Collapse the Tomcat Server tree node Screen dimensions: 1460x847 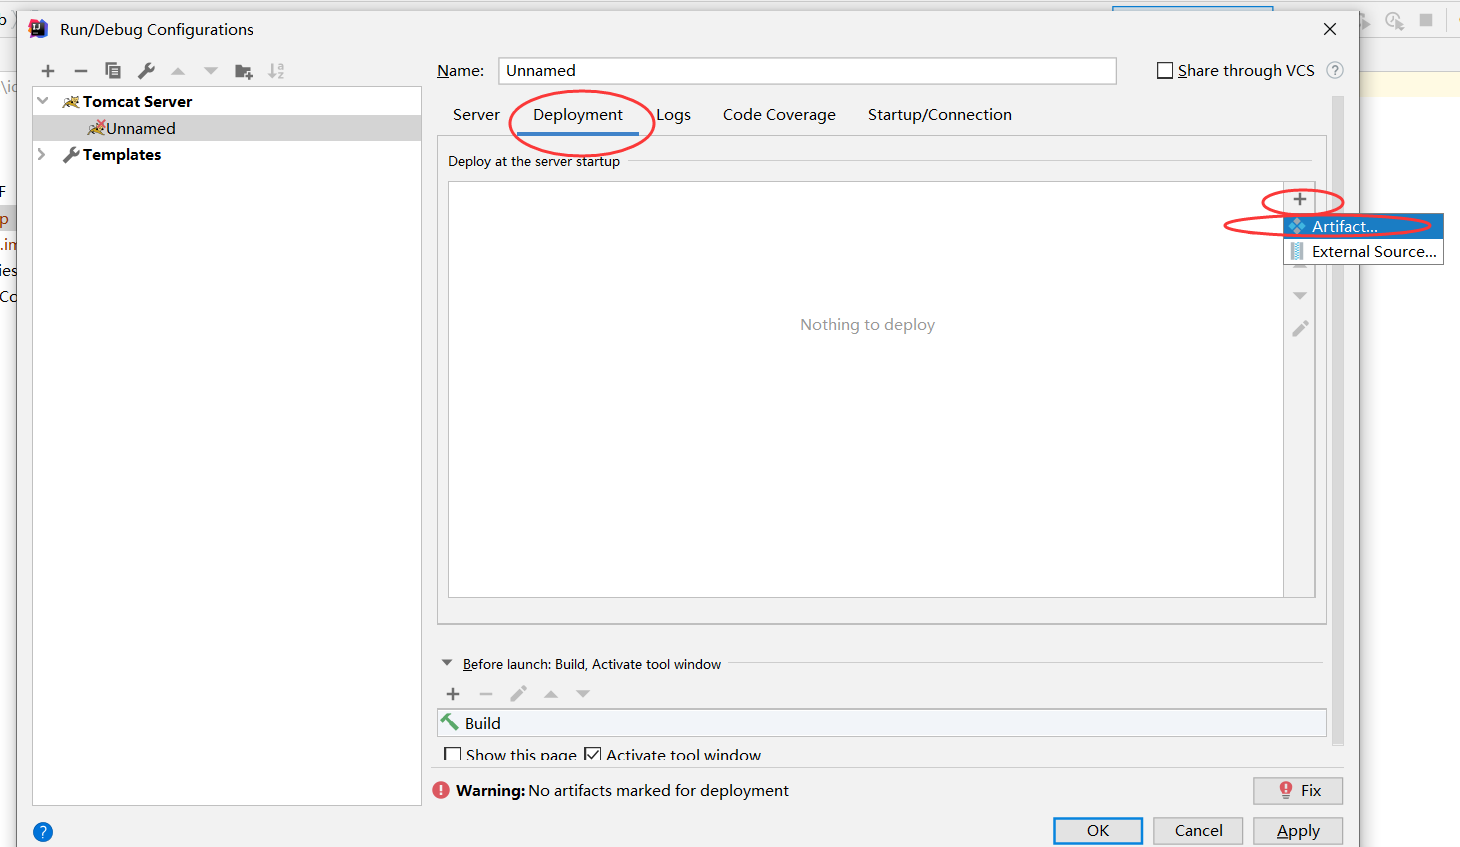(43, 101)
